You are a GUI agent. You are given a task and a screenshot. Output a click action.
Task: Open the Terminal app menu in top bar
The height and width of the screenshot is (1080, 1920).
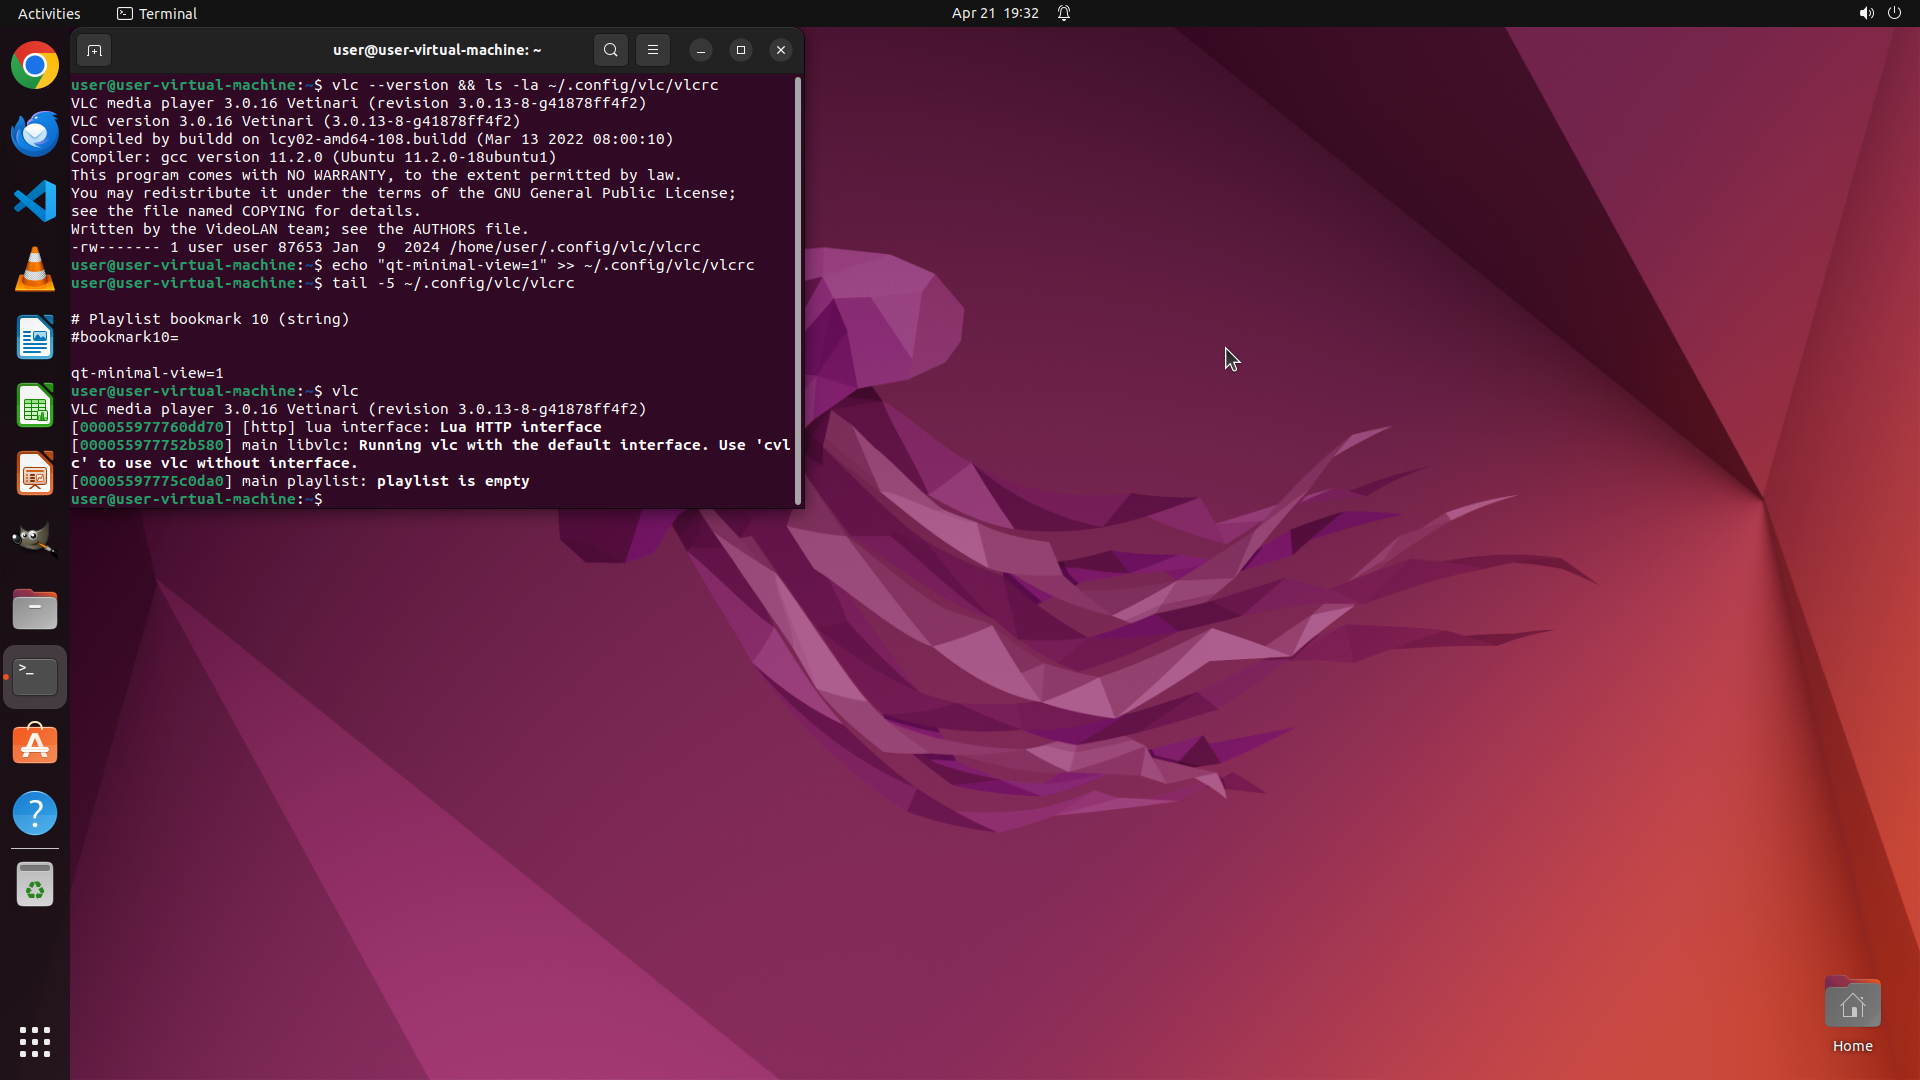point(157,13)
